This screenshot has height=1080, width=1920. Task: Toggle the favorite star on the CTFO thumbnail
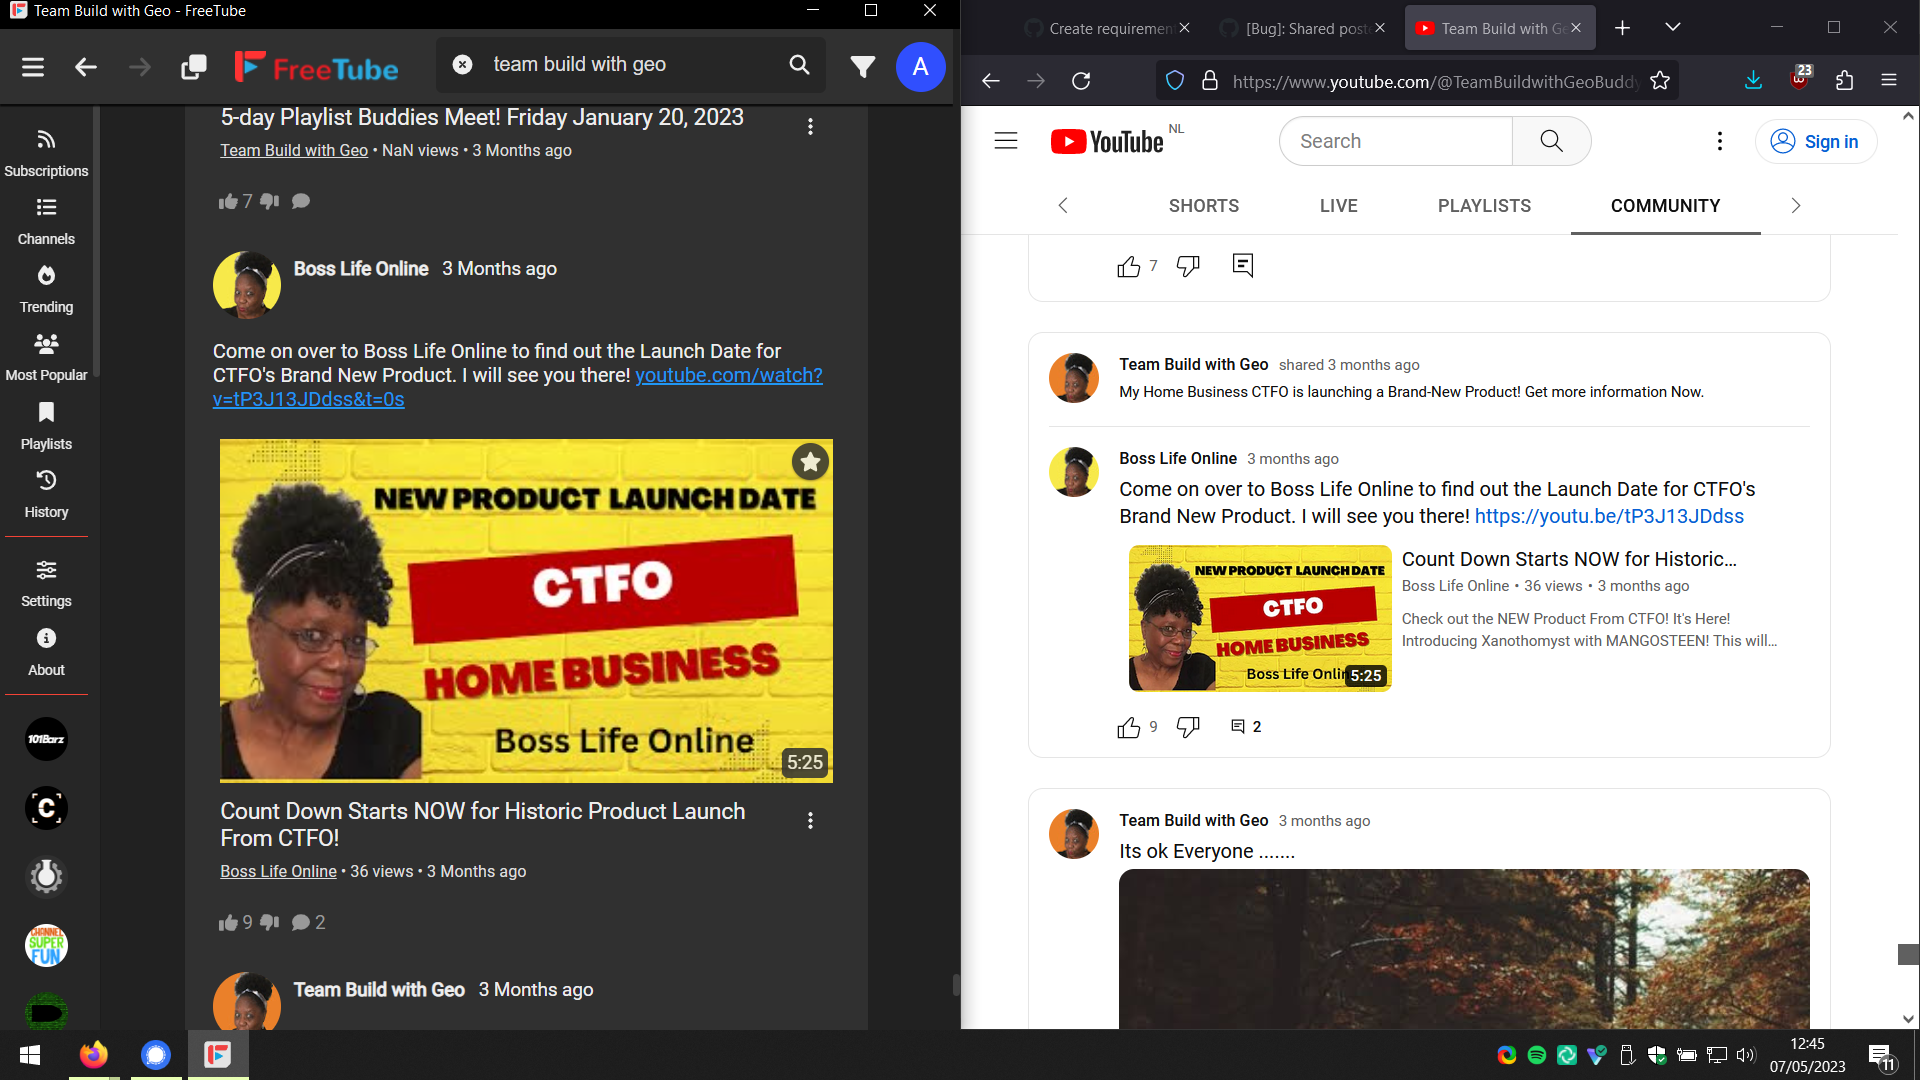[x=810, y=462]
